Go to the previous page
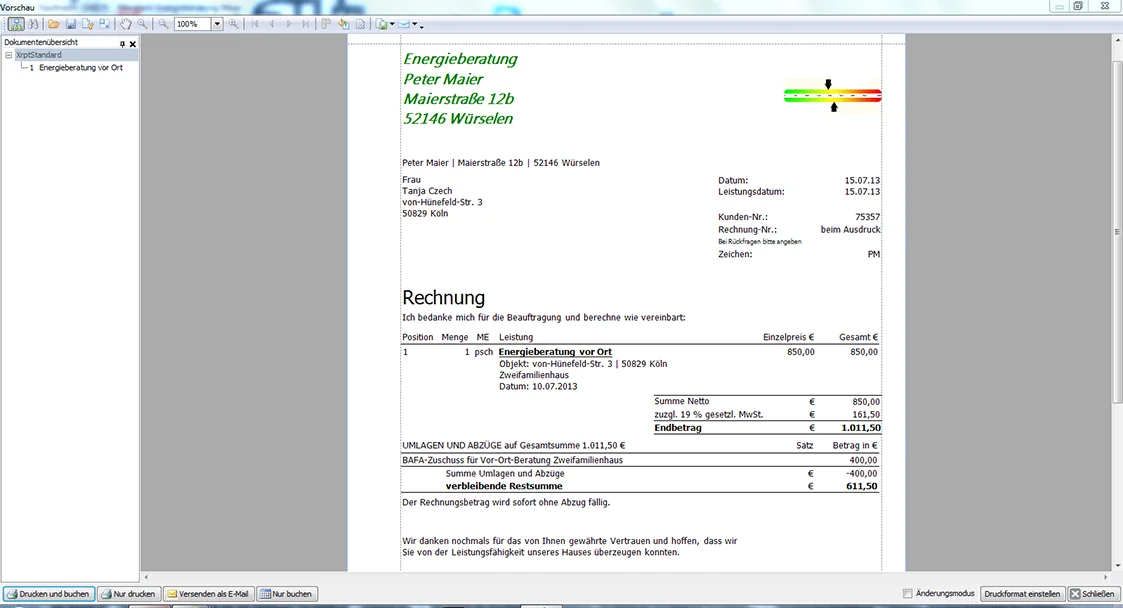This screenshot has height=608, width=1123. tap(271, 24)
